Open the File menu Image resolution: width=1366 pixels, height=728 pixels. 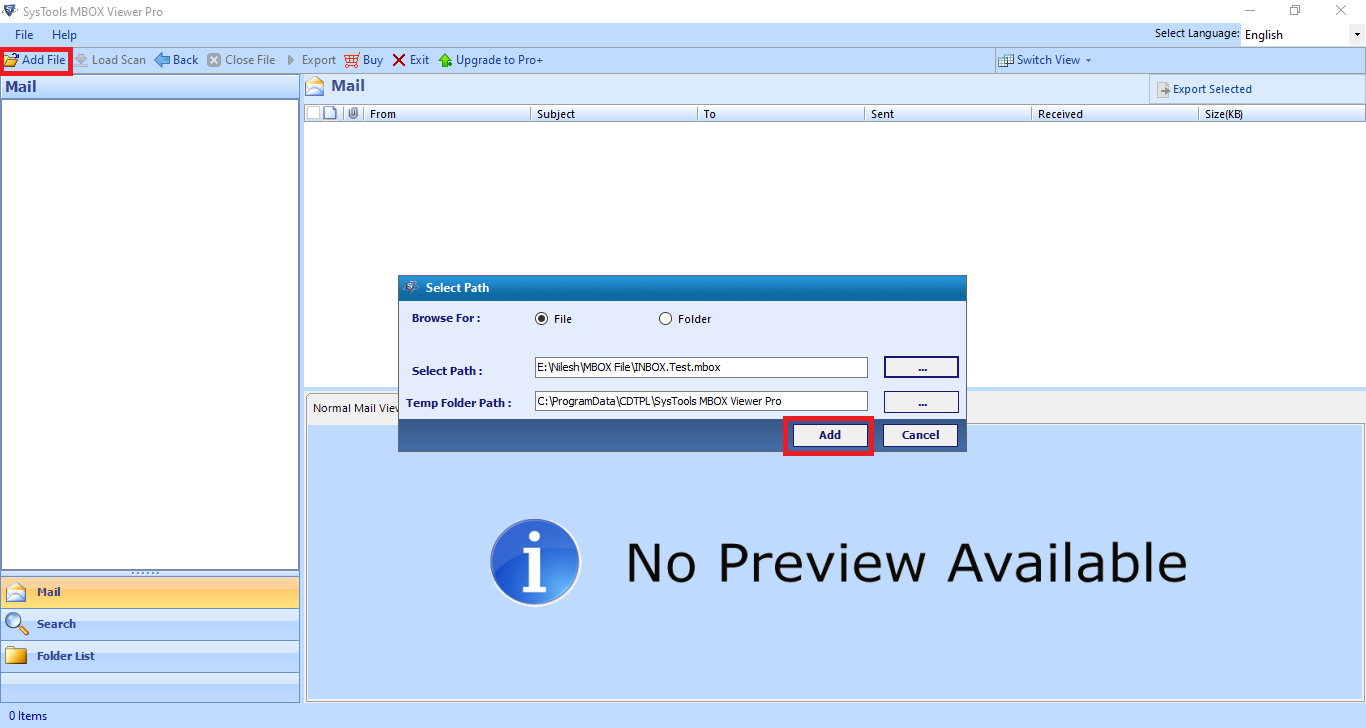click(x=24, y=35)
